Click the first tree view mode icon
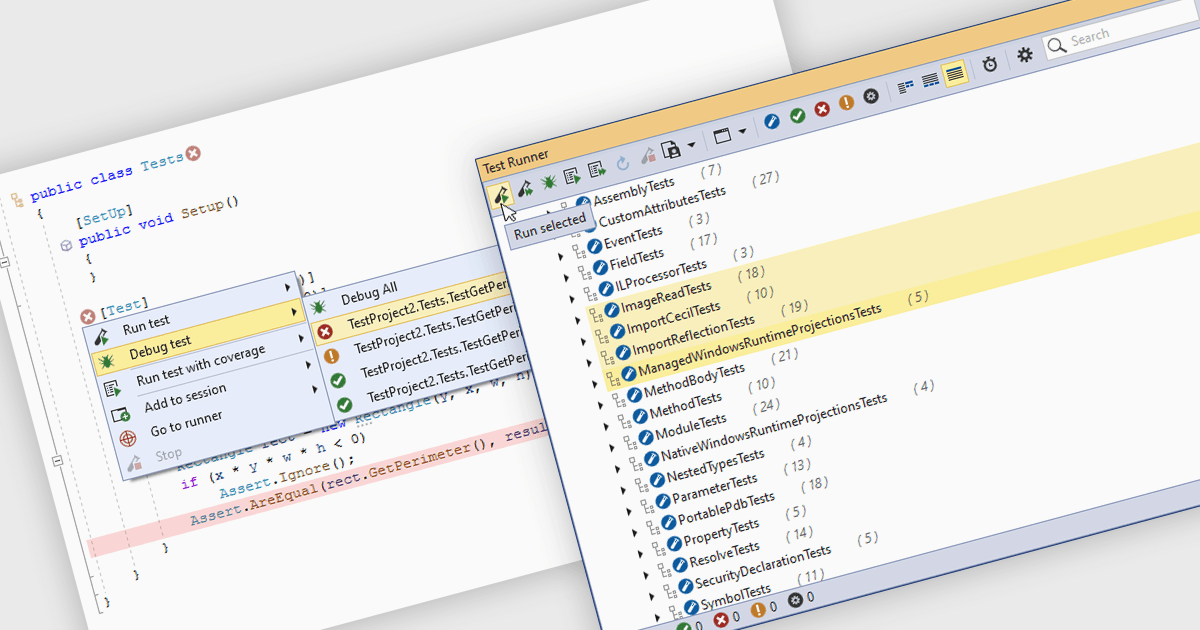Screen dimensions: 1200x630 (x=906, y=86)
